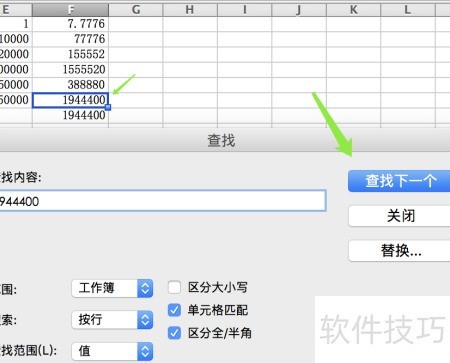Select cell containing 7.7776
This screenshot has height=363, width=450.
[x=70, y=24]
